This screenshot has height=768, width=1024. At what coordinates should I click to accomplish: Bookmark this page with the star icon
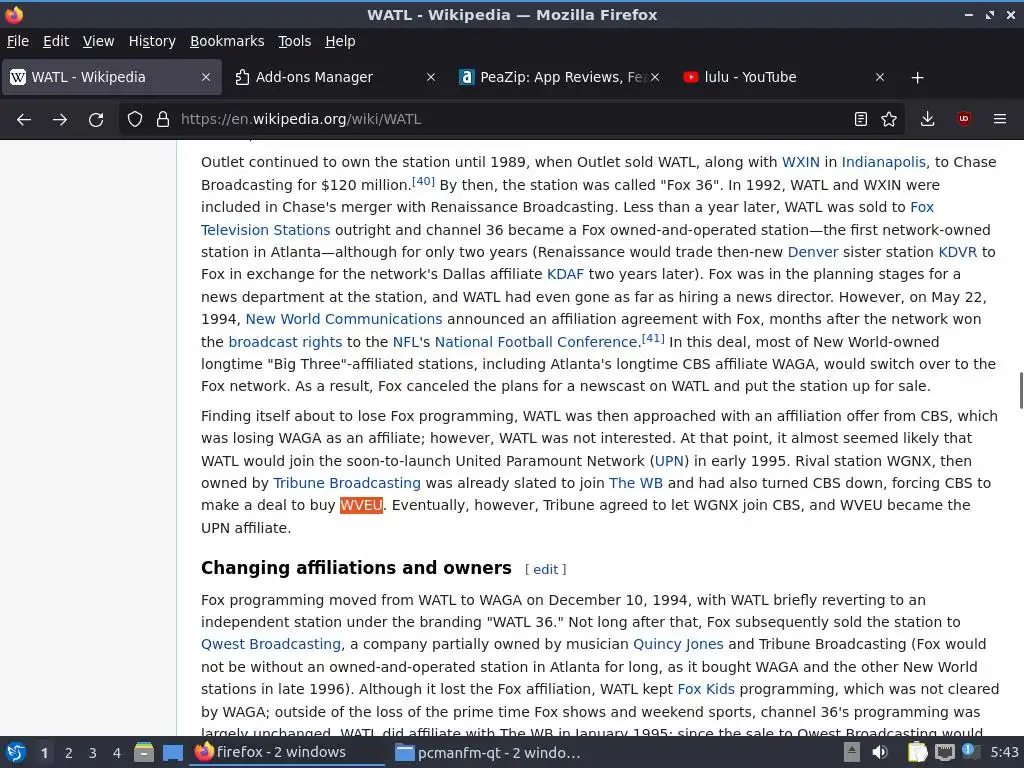(x=889, y=119)
